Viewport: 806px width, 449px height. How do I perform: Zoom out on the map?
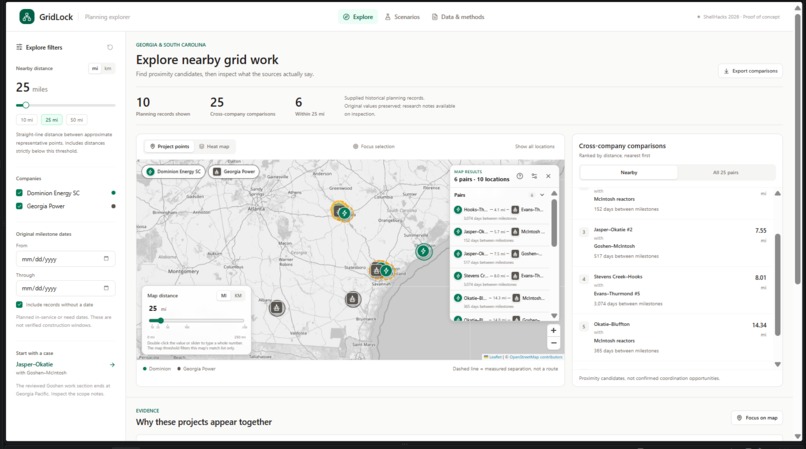tap(554, 343)
